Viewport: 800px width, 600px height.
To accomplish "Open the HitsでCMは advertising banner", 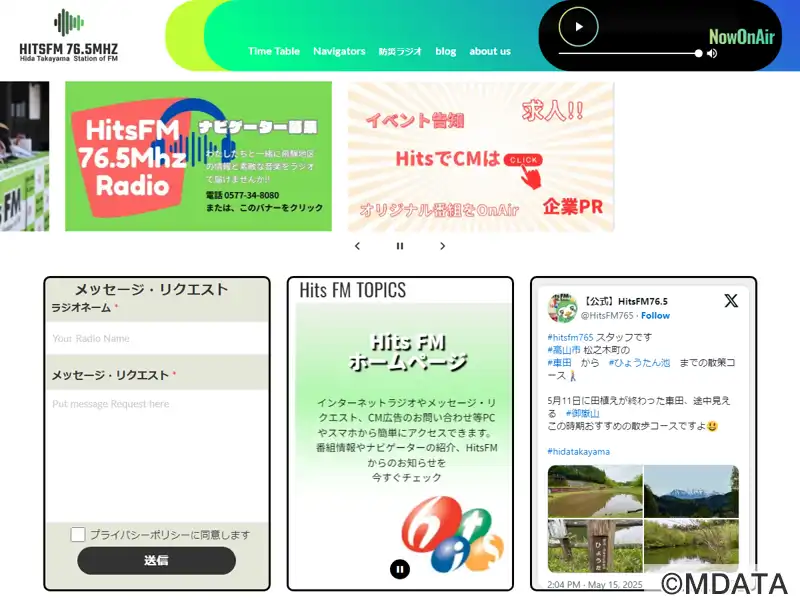I will (481, 157).
